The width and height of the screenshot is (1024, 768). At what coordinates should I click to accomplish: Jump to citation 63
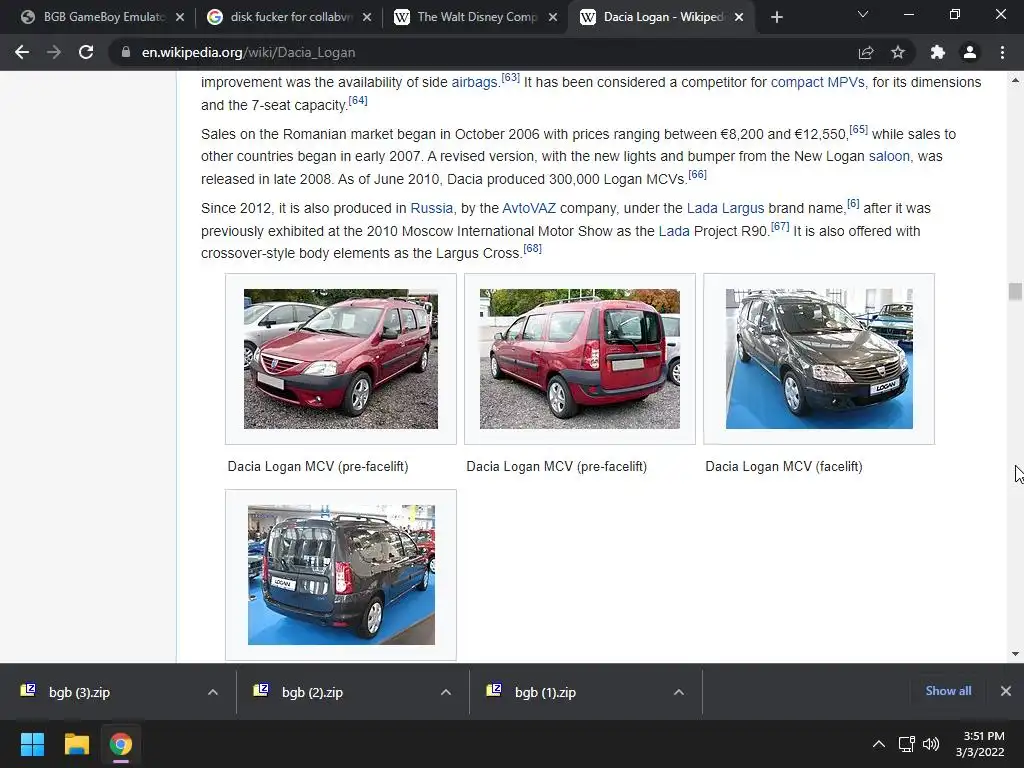[x=511, y=78]
